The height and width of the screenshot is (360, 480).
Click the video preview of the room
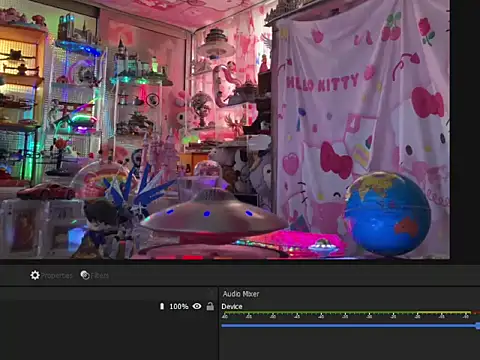click(x=225, y=129)
